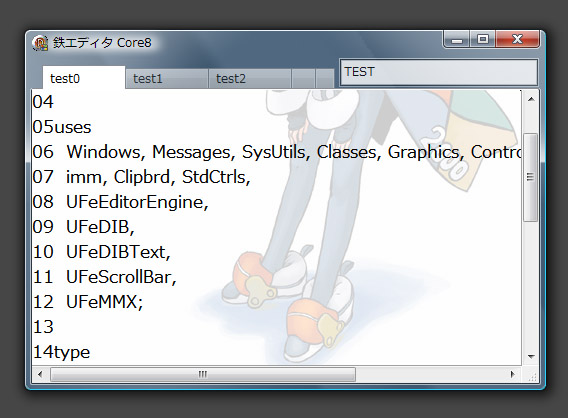Click the horizontal scrollbar left arrow
568x418 pixels.
40,374
